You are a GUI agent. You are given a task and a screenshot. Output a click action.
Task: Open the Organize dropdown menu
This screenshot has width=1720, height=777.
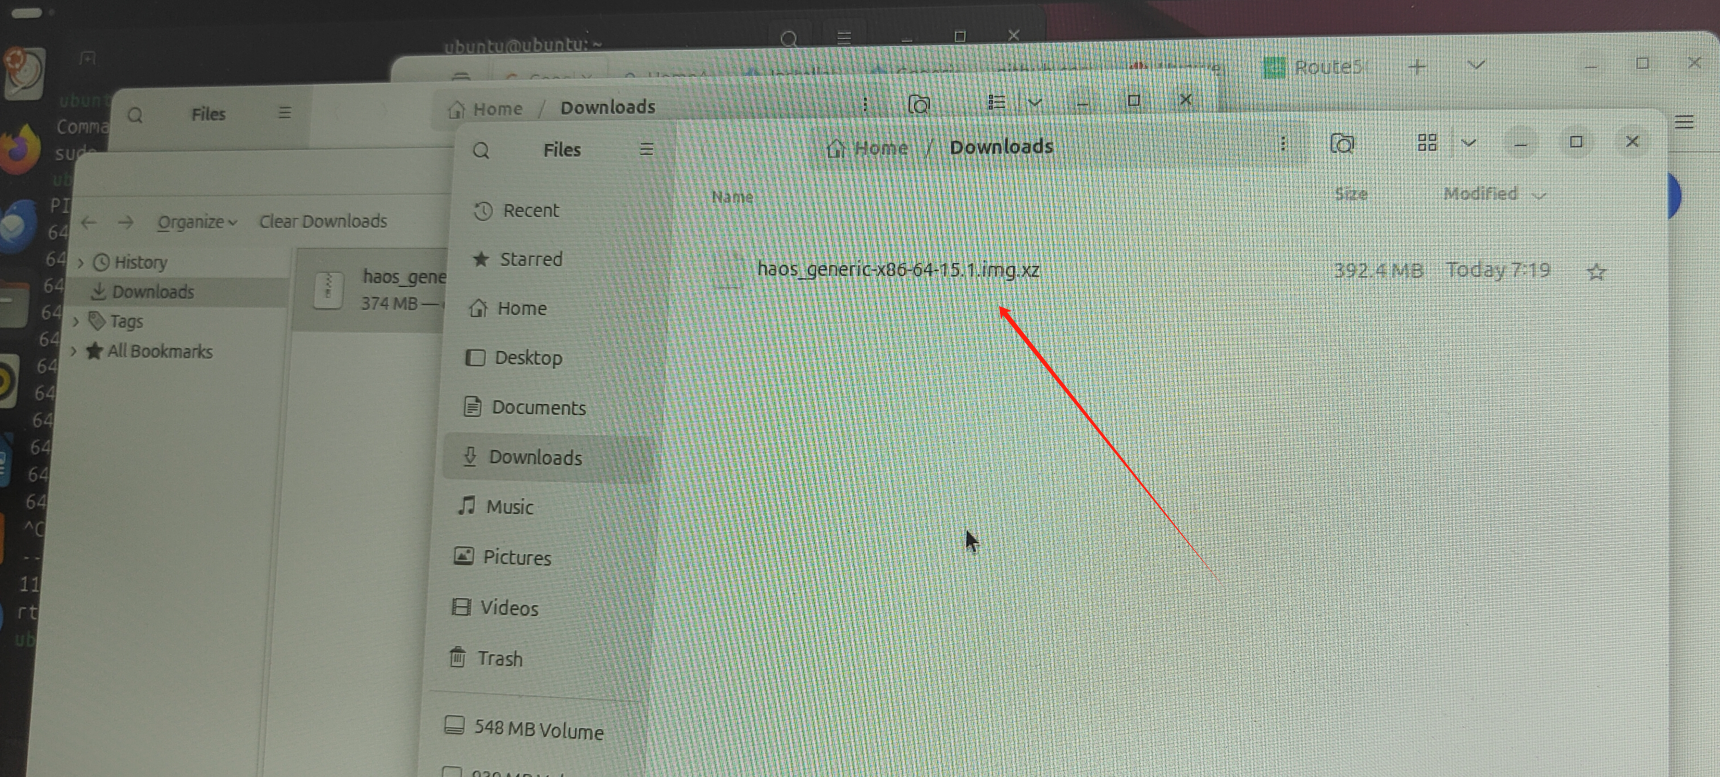(196, 222)
